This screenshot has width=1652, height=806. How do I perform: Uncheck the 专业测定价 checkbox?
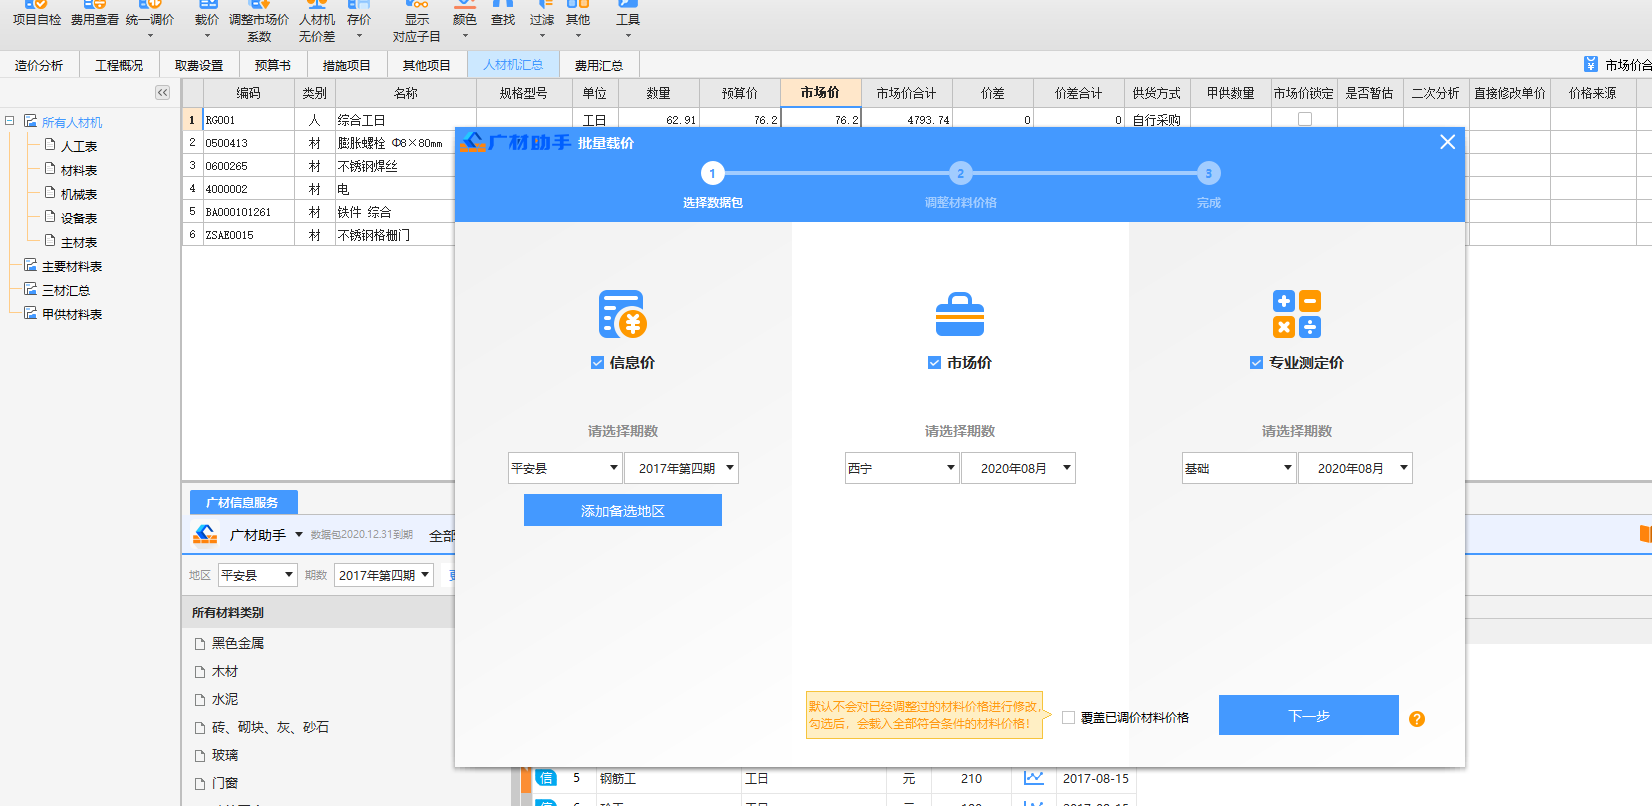click(x=1256, y=363)
